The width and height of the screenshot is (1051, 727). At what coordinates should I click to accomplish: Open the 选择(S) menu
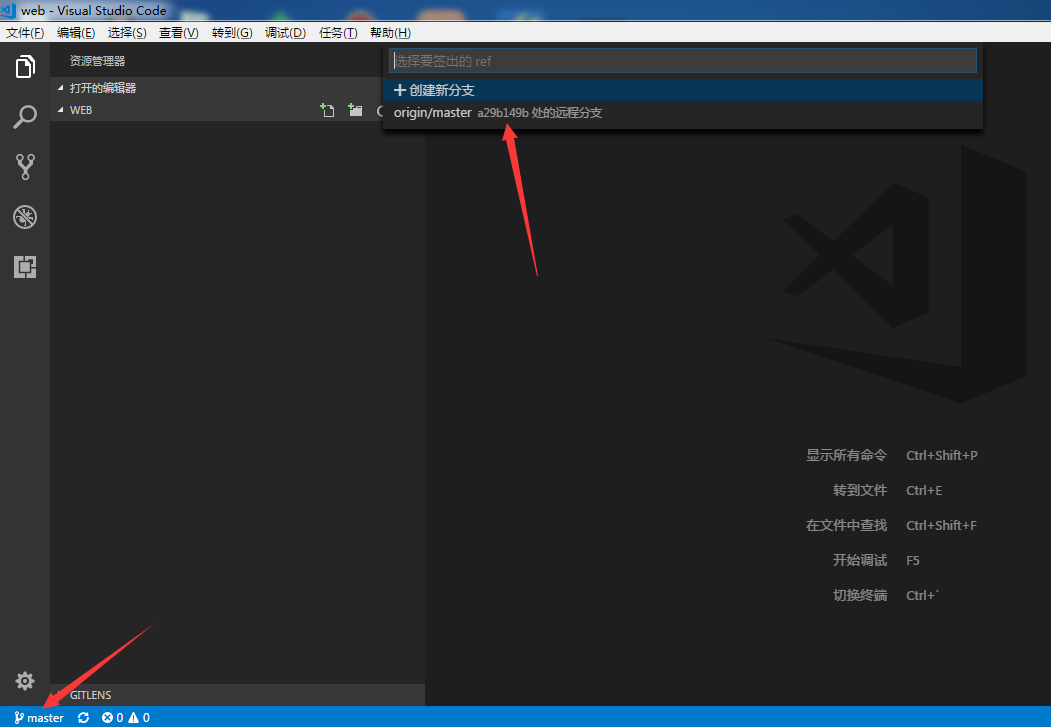127,33
